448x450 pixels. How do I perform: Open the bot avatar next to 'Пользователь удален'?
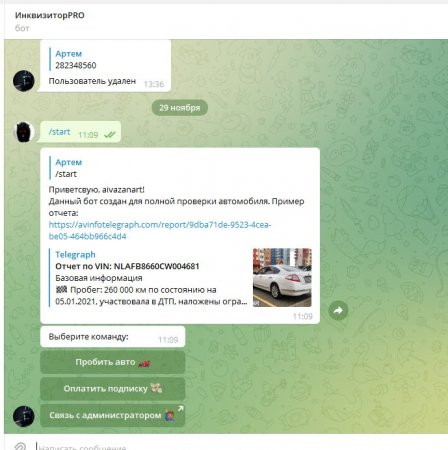(24, 81)
